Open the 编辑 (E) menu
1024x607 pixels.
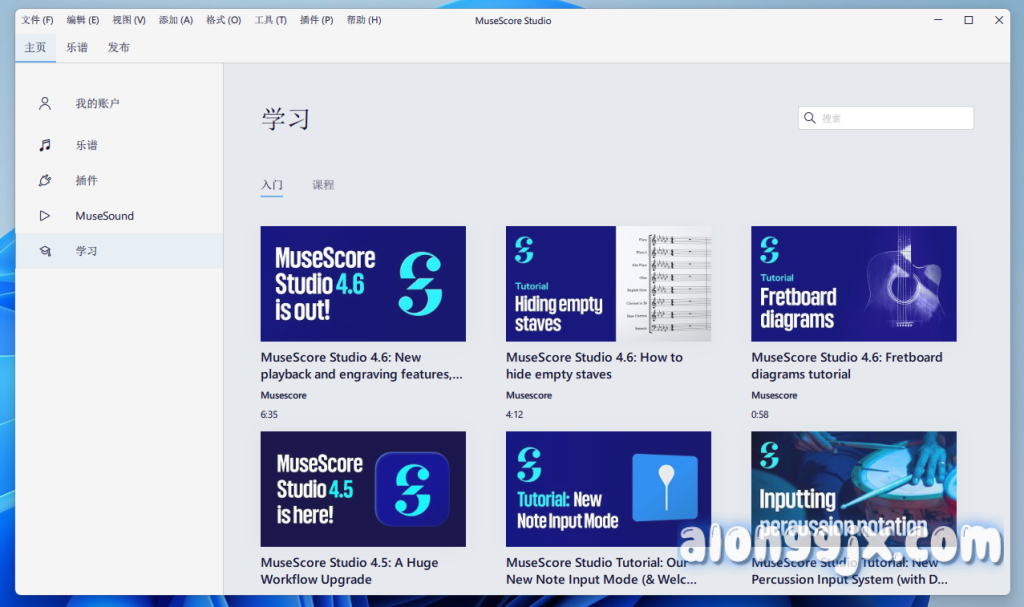coord(83,20)
